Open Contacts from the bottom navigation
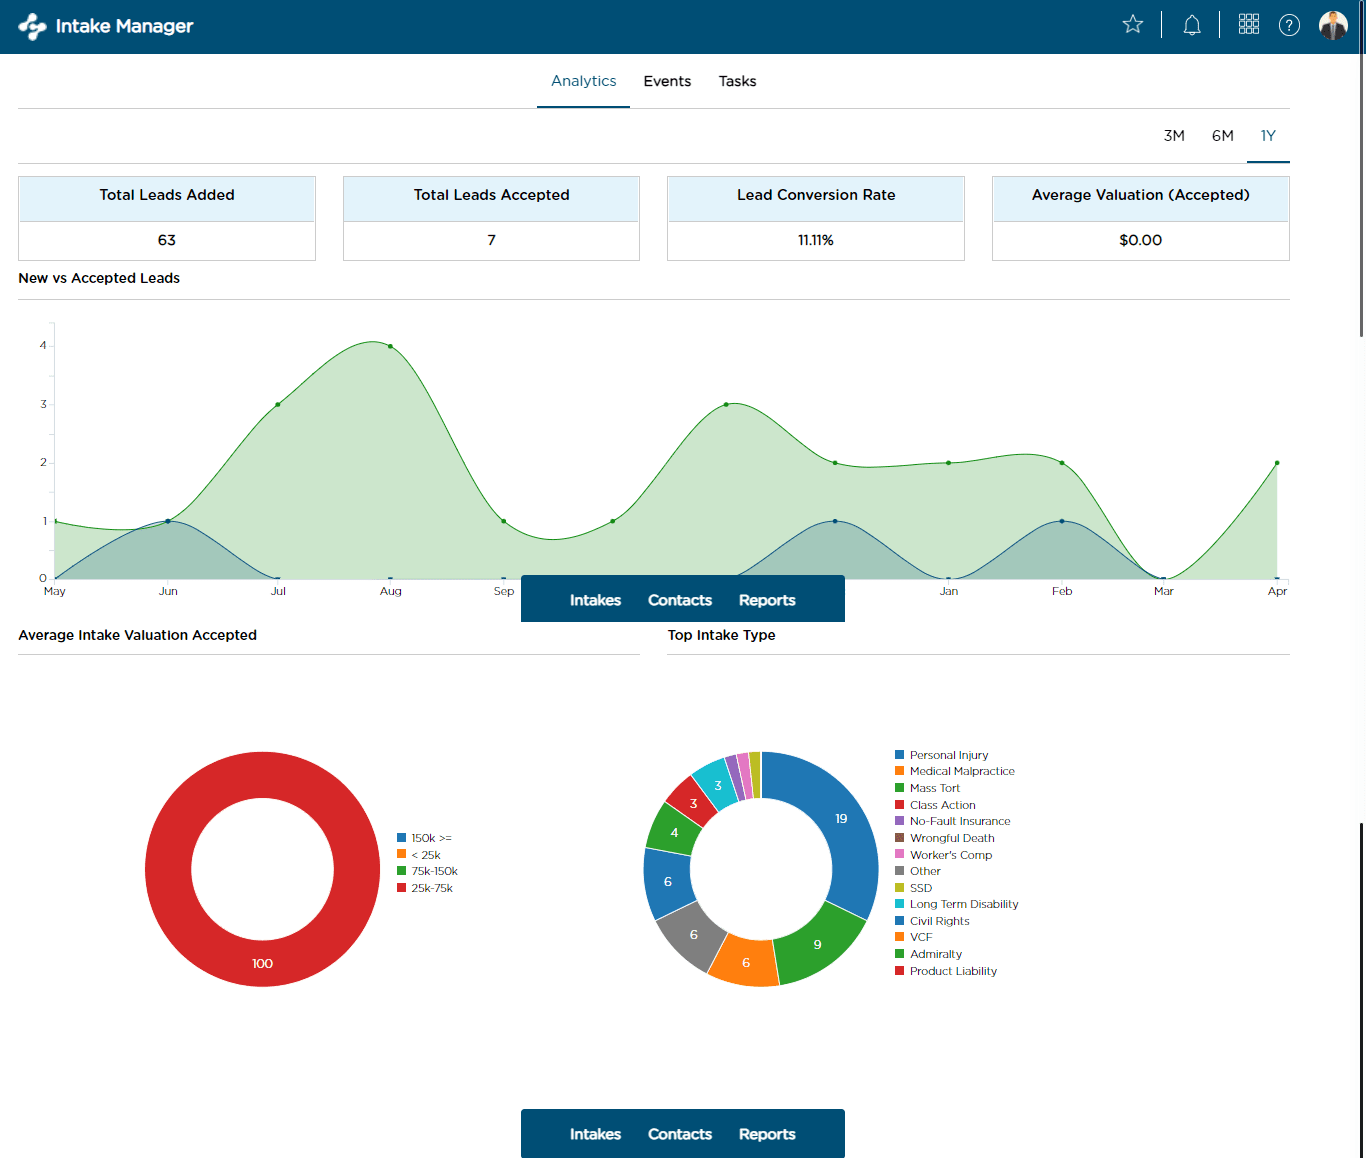Image resolution: width=1366 pixels, height=1158 pixels. 680,1133
